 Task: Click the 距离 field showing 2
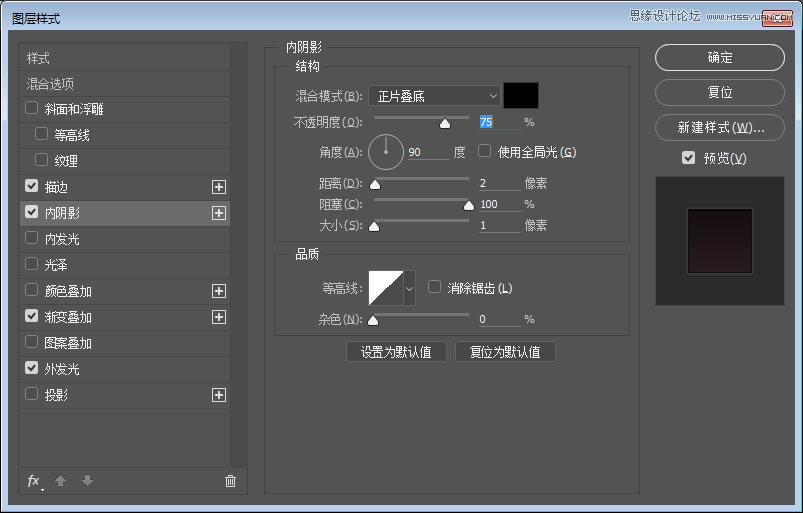coord(499,183)
